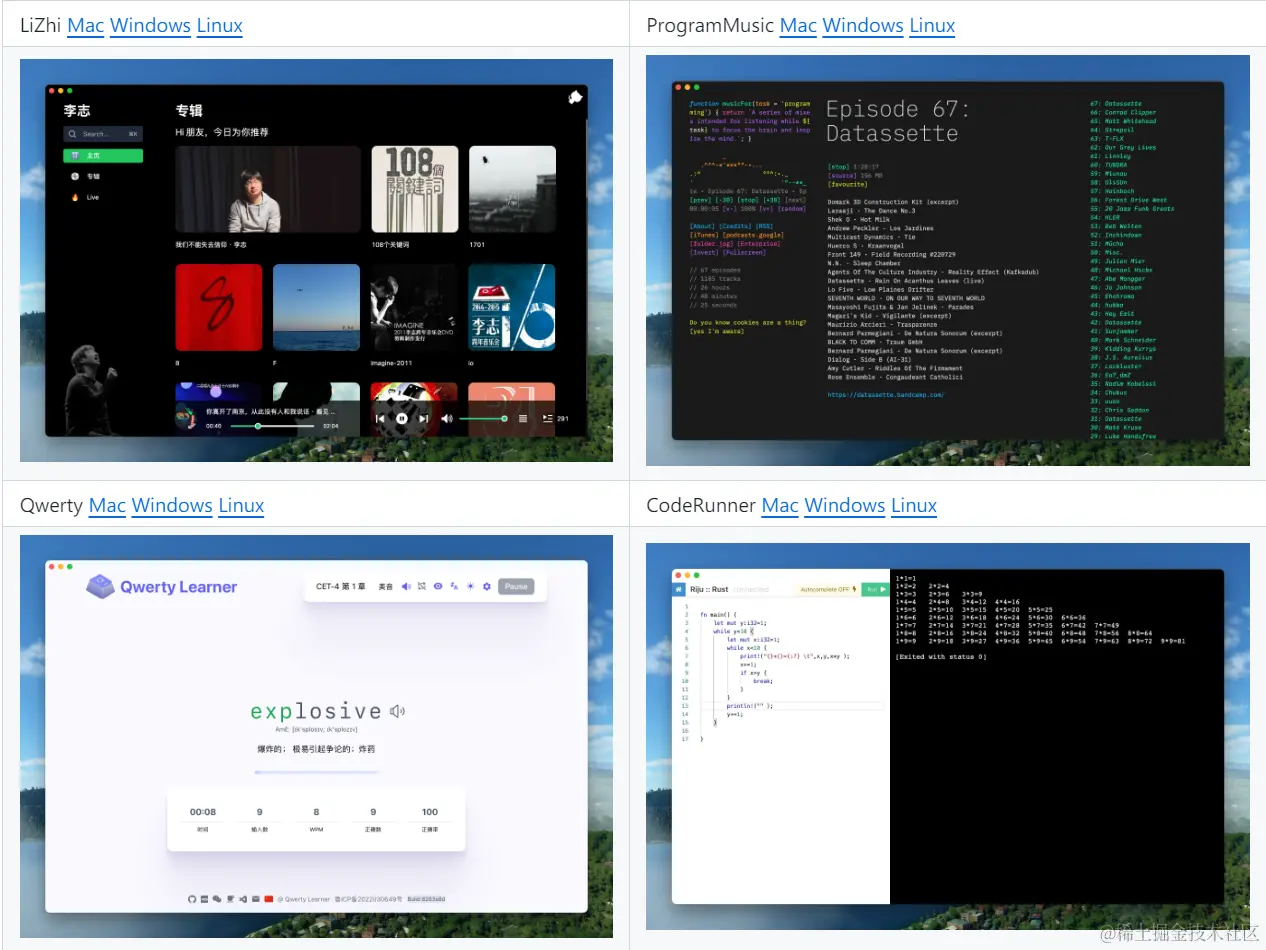The width and height of the screenshot is (1266, 950).
Task: Skip to previous track in LiZhi player
Action: [380, 419]
